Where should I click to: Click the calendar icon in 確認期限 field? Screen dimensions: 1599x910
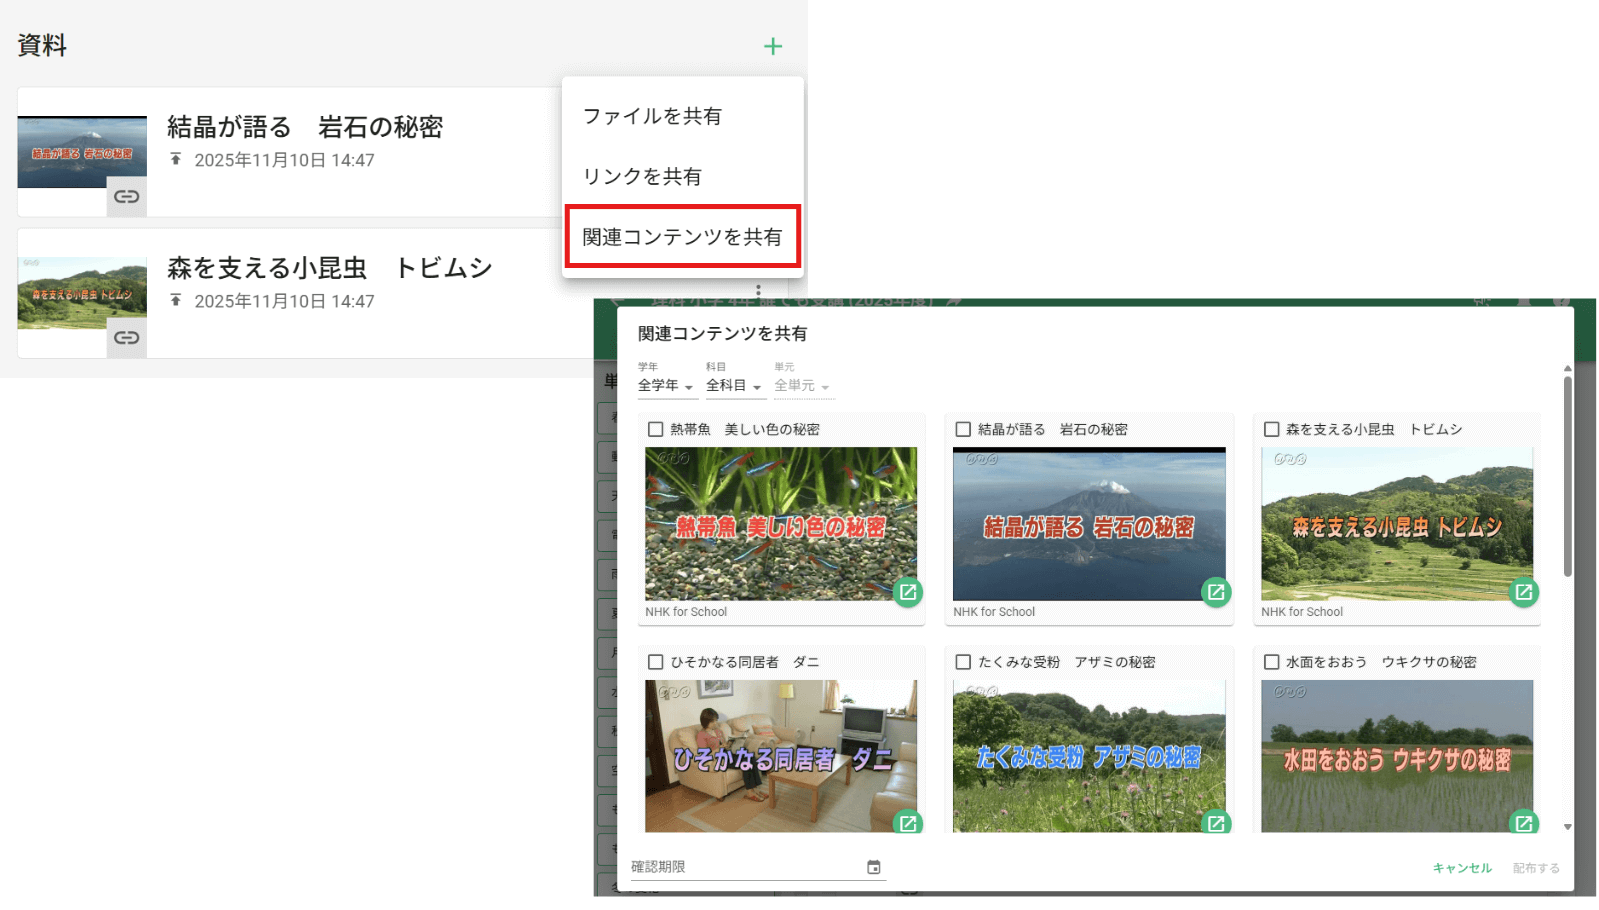point(873,867)
